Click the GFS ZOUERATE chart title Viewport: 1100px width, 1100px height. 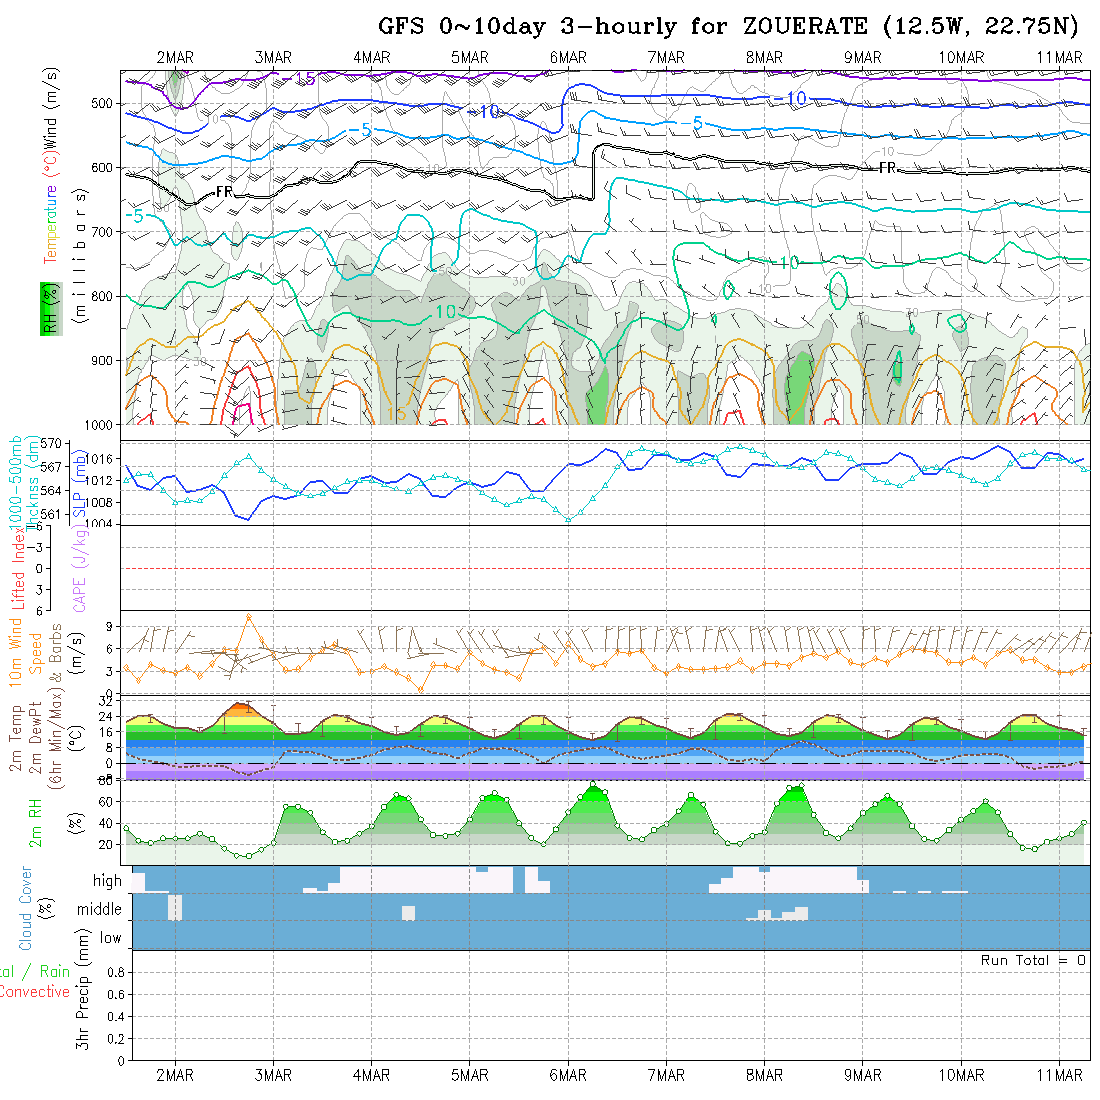pyautogui.click(x=728, y=26)
